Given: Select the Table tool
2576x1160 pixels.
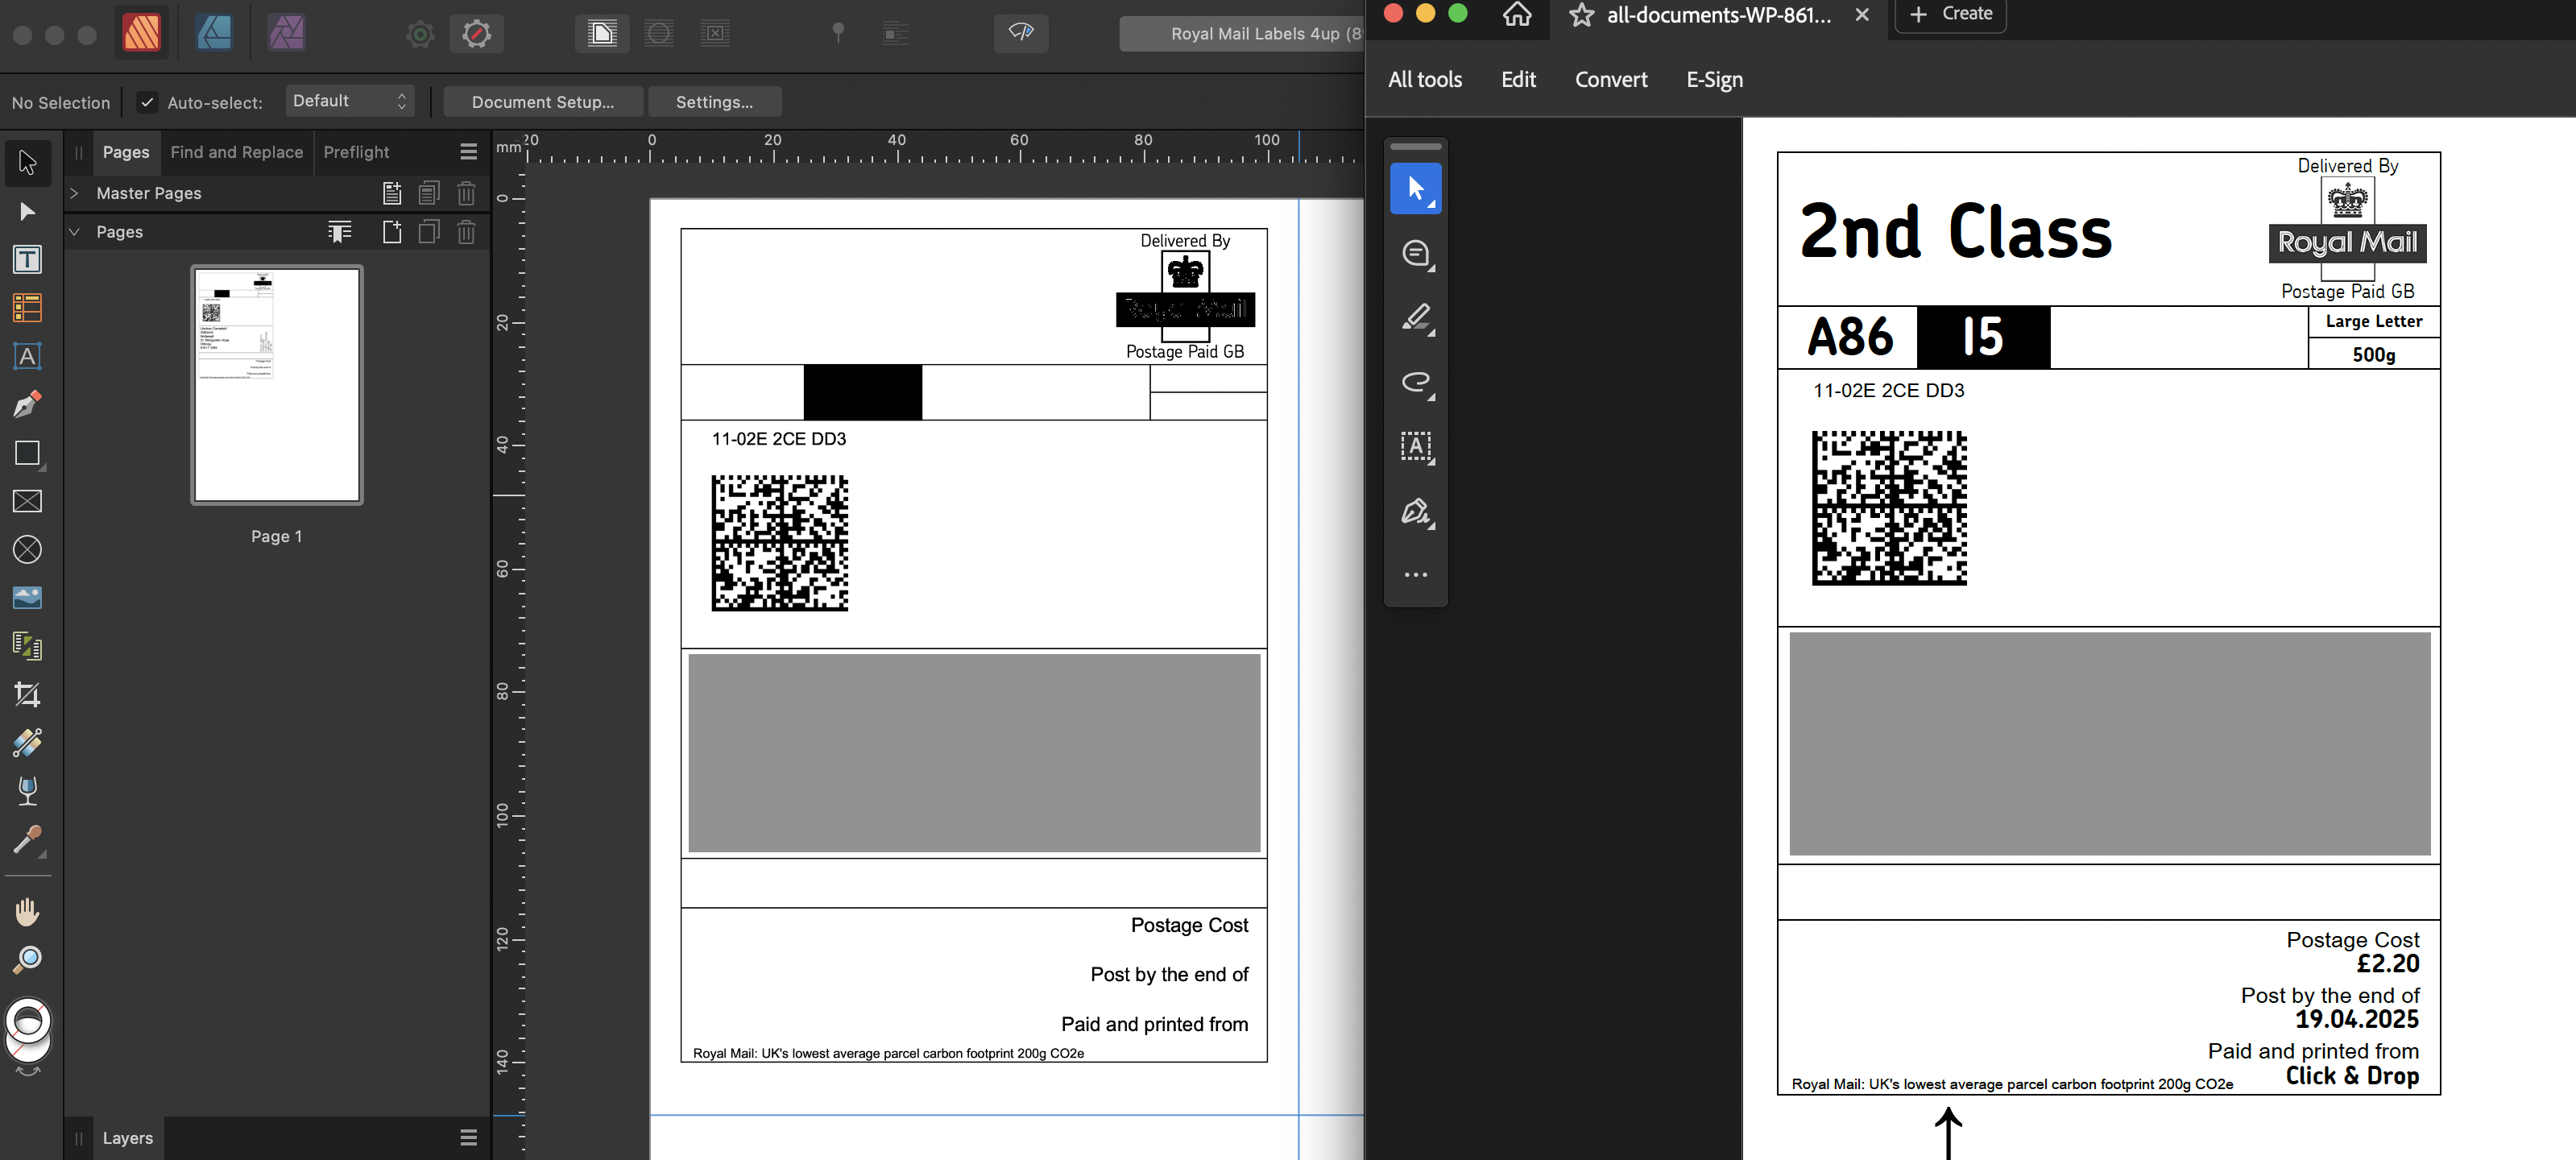Looking at the screenshot, I should pos(27,308).
